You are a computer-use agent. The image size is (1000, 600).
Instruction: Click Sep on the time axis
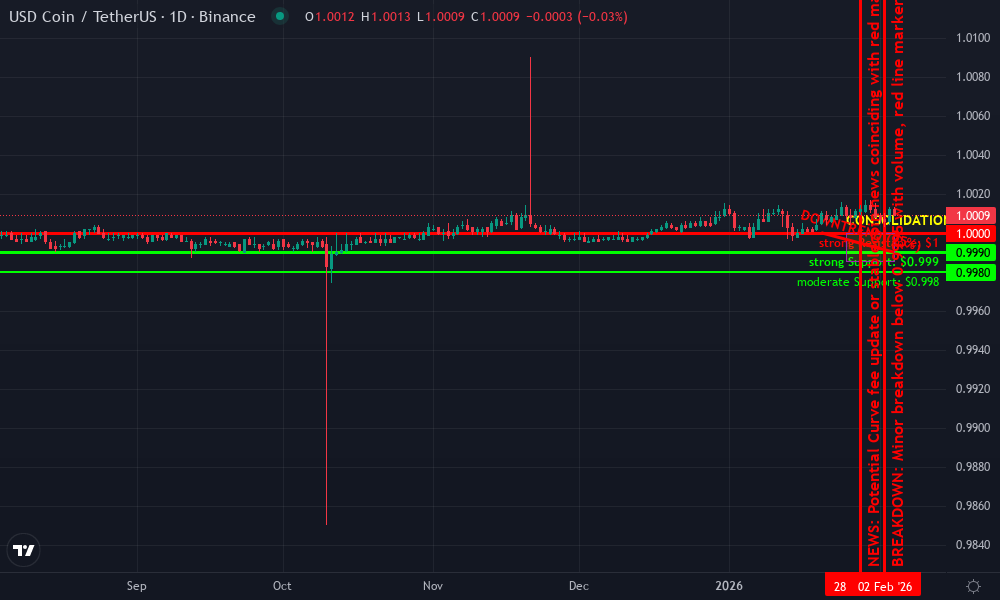coord(136,586)
